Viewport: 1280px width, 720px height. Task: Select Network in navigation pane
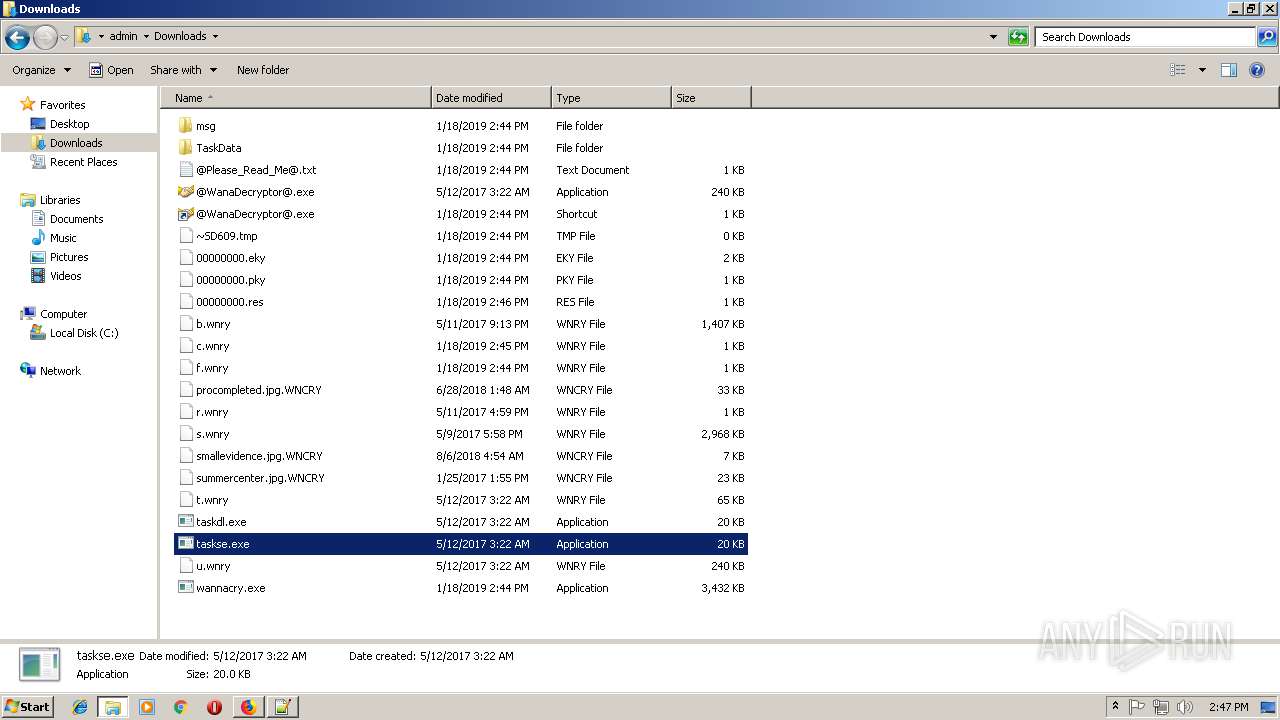(x=60, y=371)
